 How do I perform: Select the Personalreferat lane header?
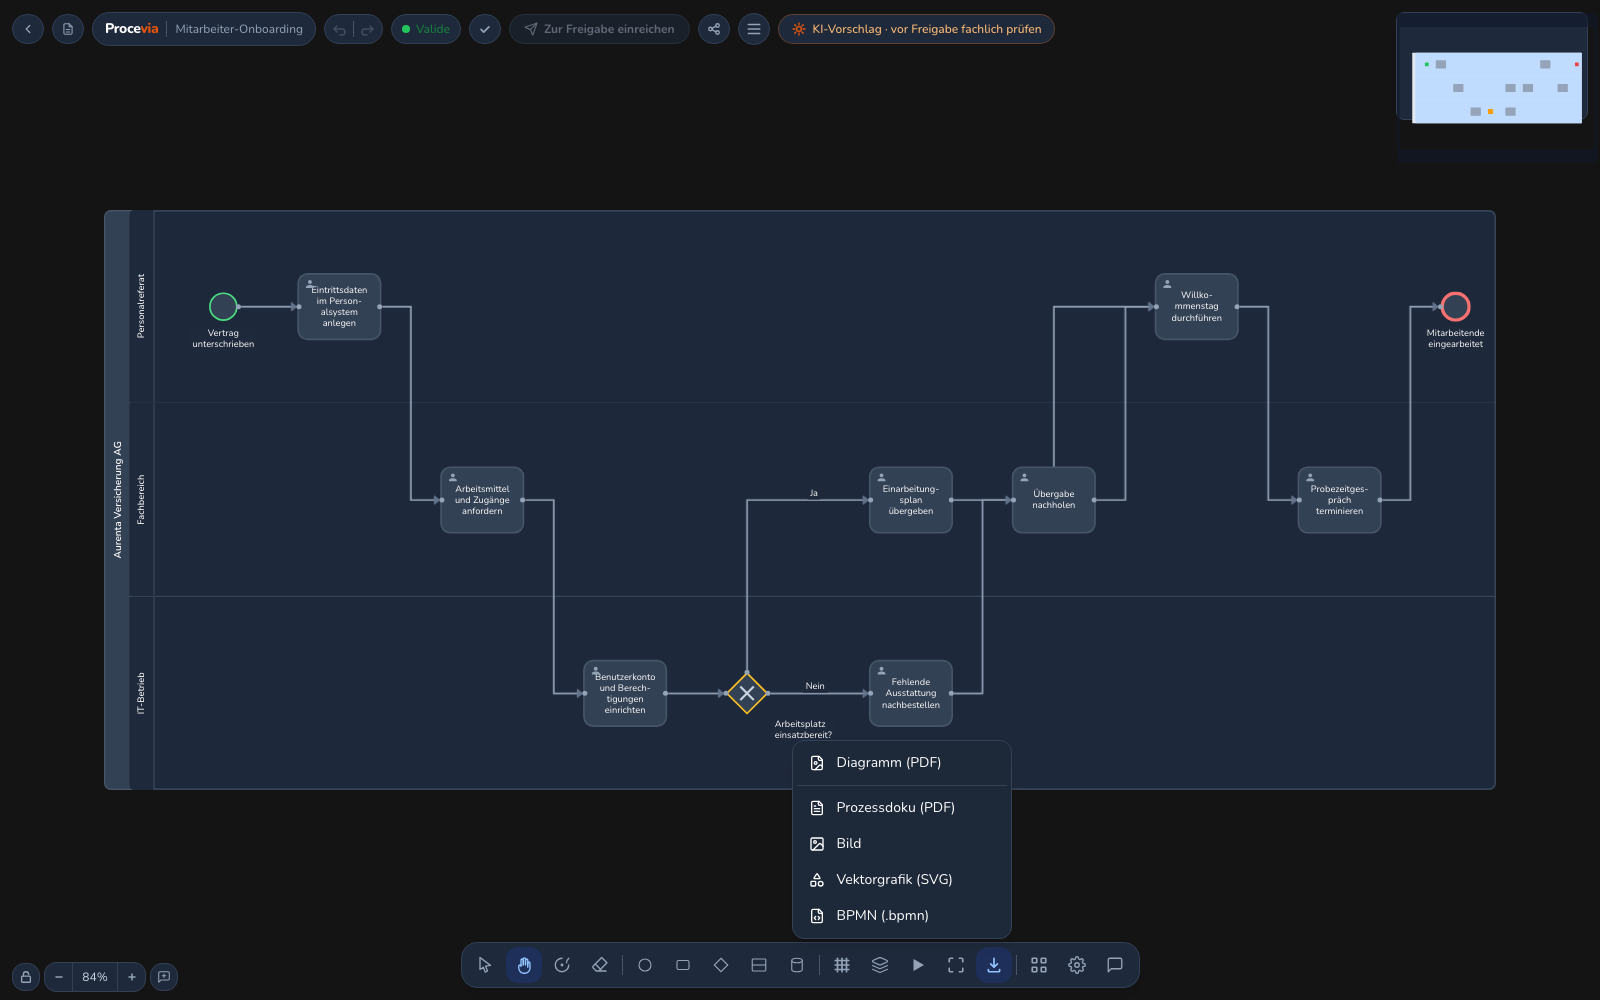point(141,306)
